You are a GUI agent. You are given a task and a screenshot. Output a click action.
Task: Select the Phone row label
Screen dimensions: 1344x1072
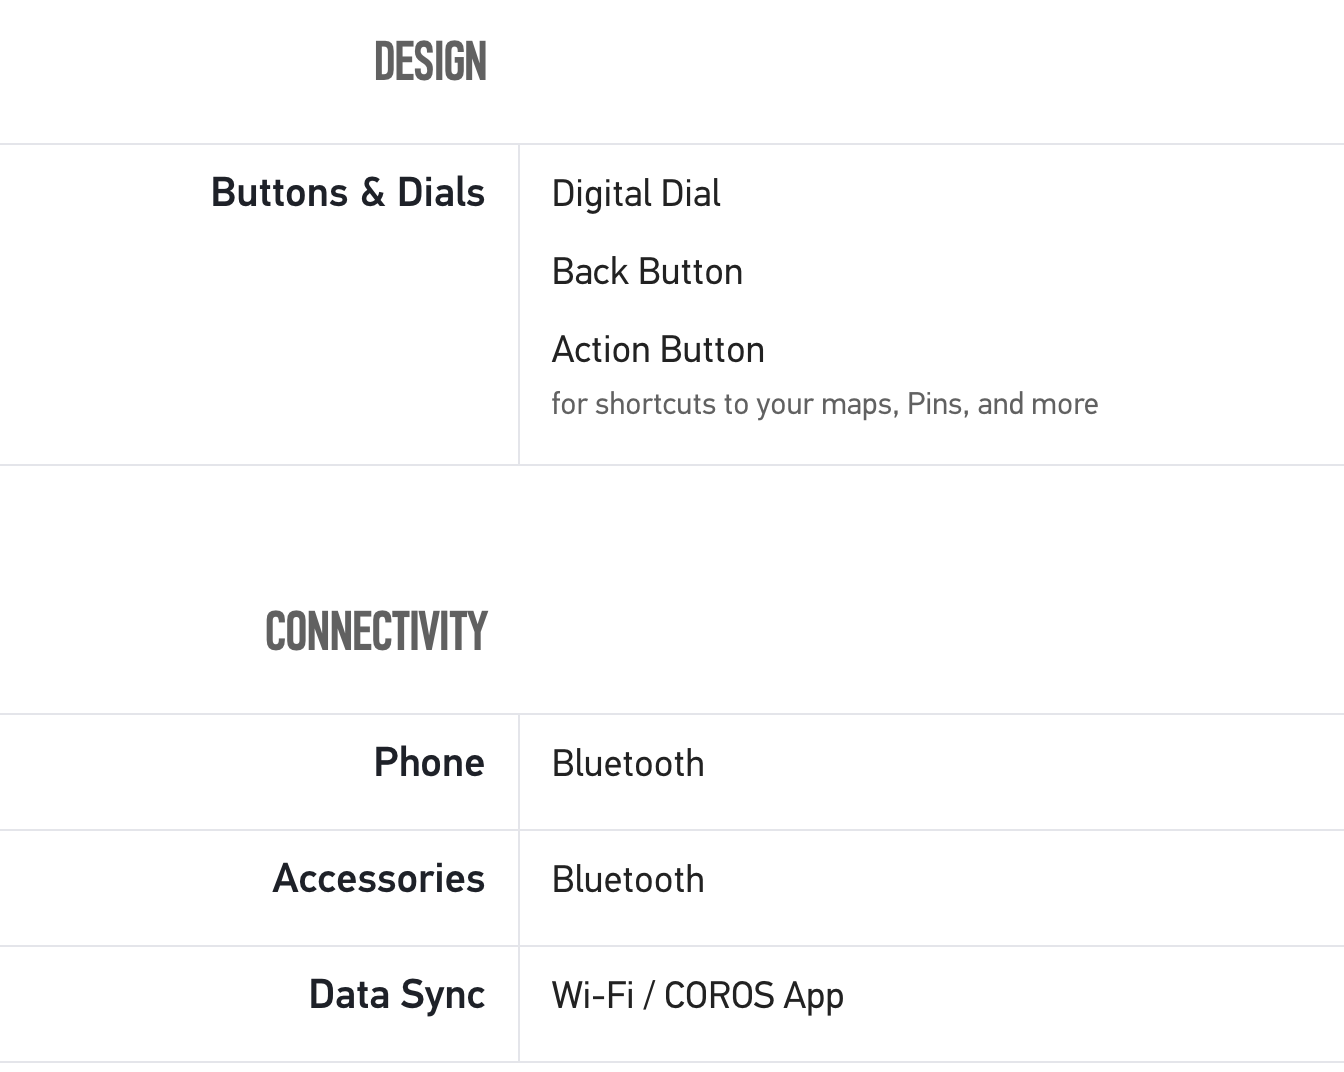(429, 762)
